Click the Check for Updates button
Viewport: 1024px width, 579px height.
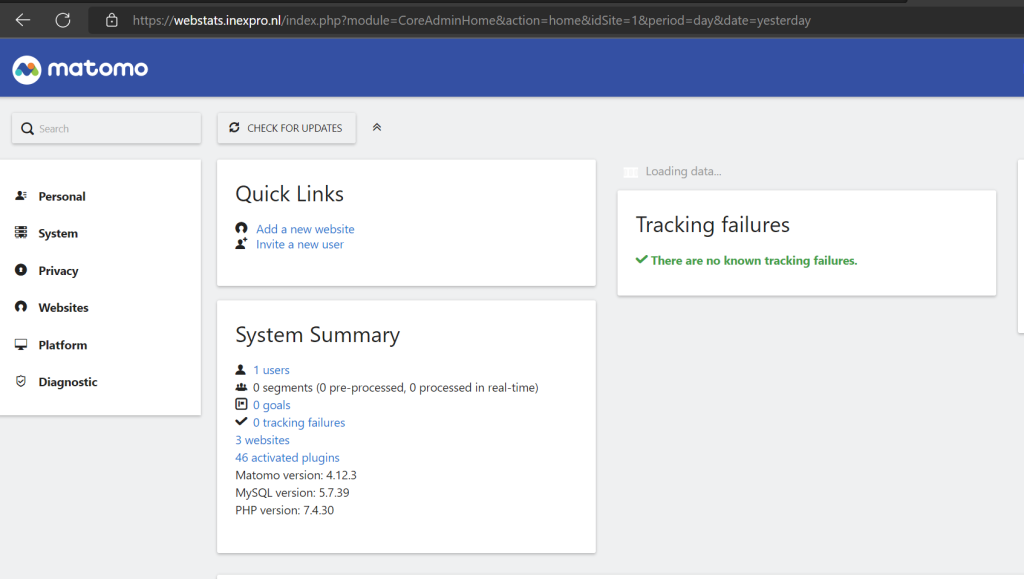coord(287,128)
